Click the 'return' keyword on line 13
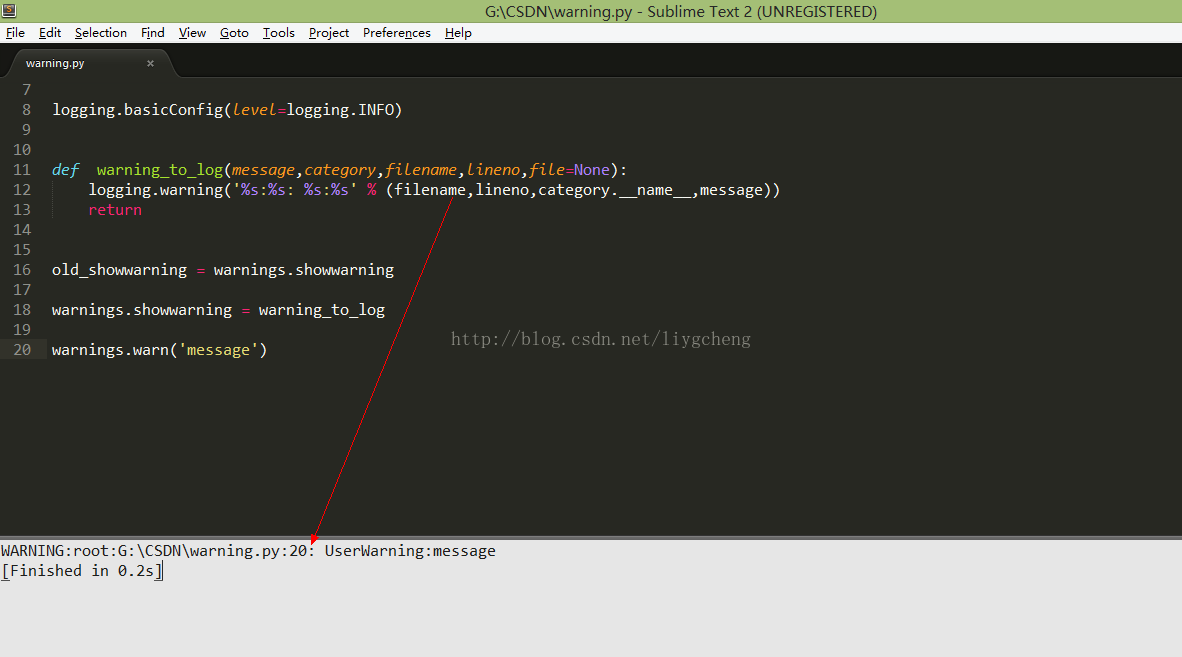This screenshot has height=657, width=1182. point(115,210)
